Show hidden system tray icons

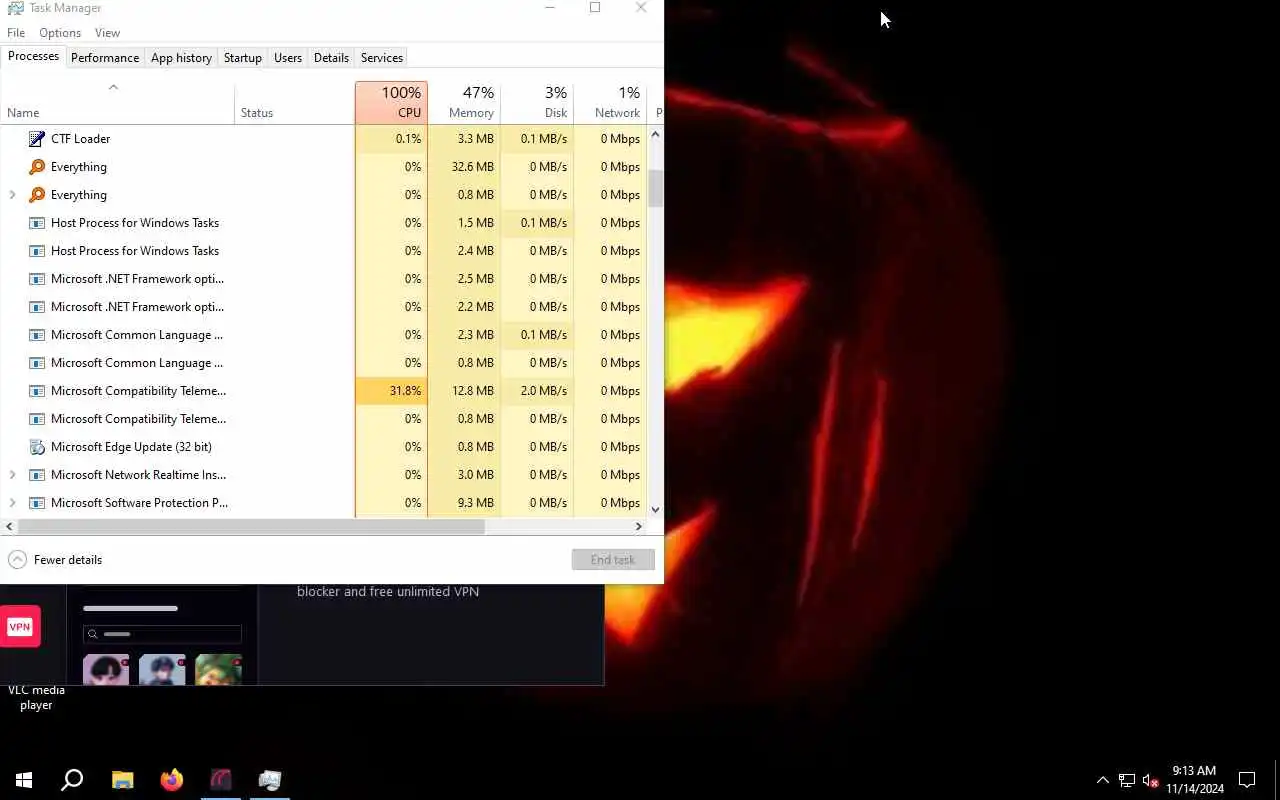(x=1103, y=780)
